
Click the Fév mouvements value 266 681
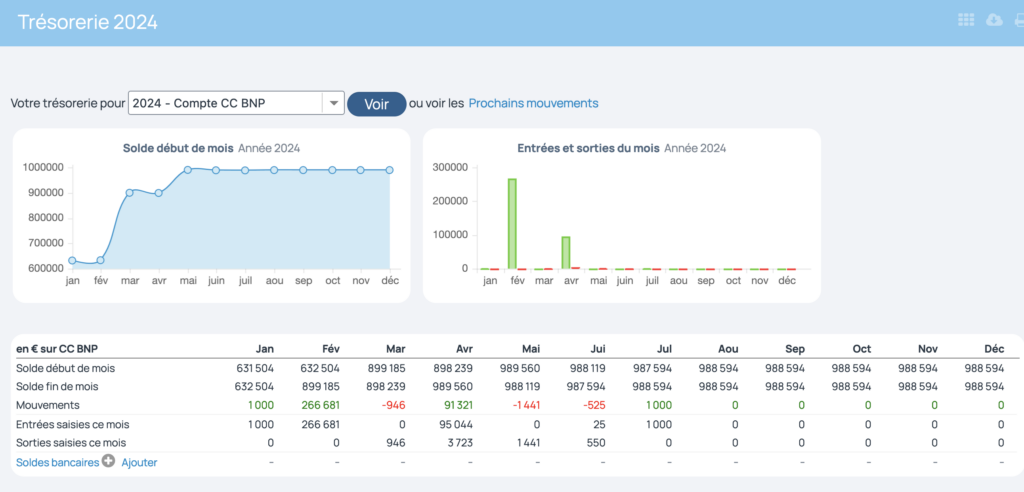[319, 405]
